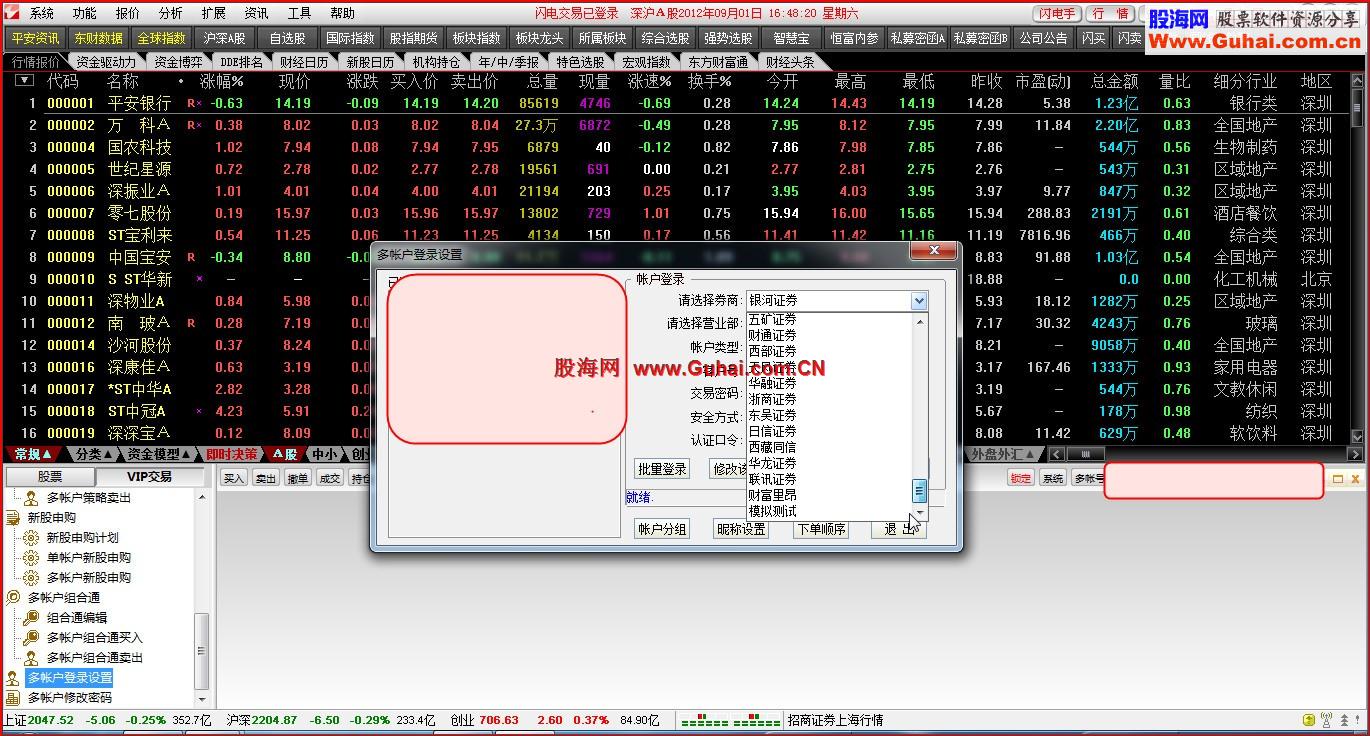This screenshot has height=736, width=1370.
Task: Select the 多帐户修改密码 tree item
Action: [70, 697]
